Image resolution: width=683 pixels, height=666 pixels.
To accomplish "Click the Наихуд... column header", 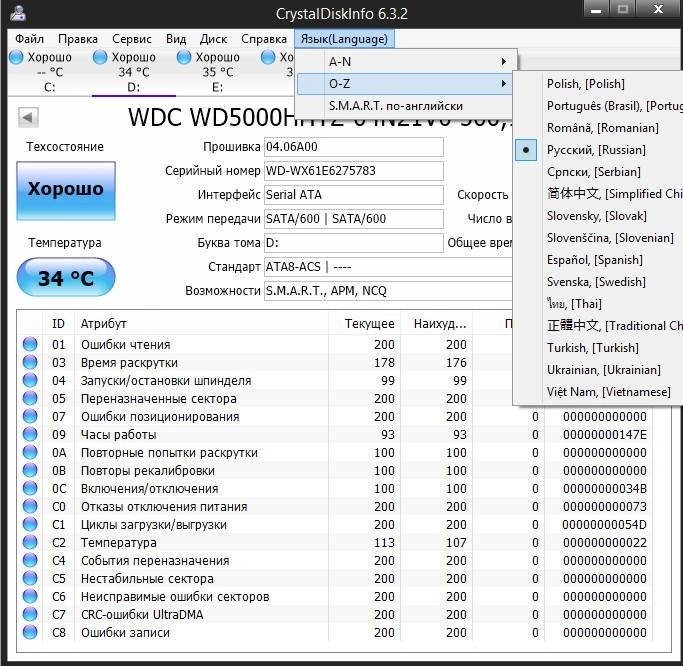I will point(437,323).
